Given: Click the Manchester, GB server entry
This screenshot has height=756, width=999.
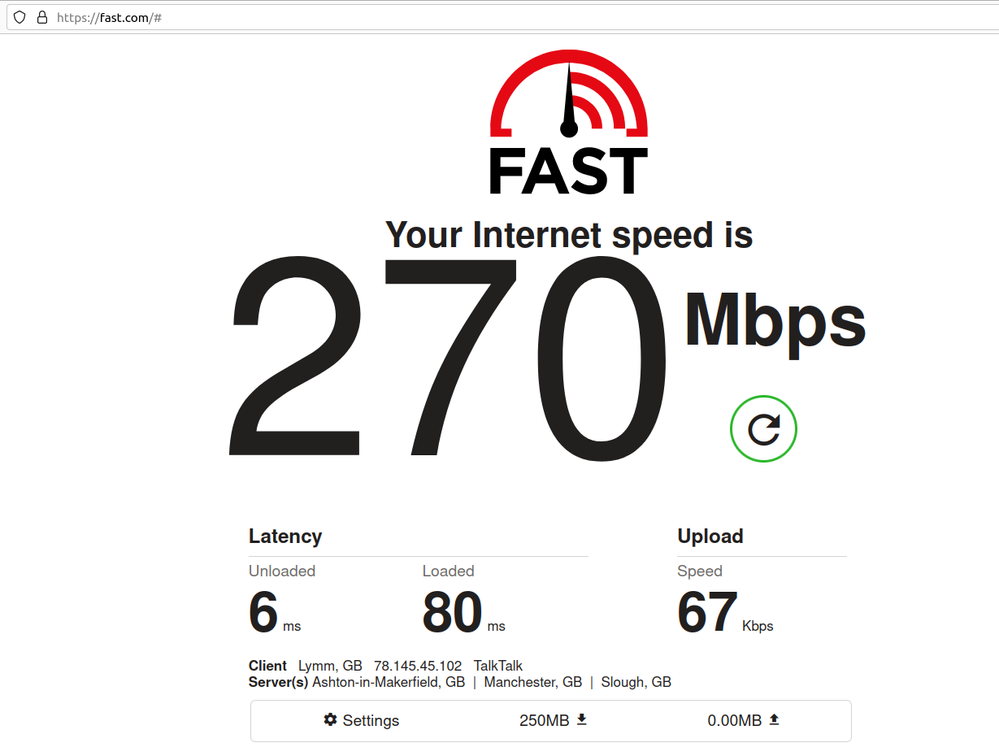Looking at the screenshot, I should [533, 682].
